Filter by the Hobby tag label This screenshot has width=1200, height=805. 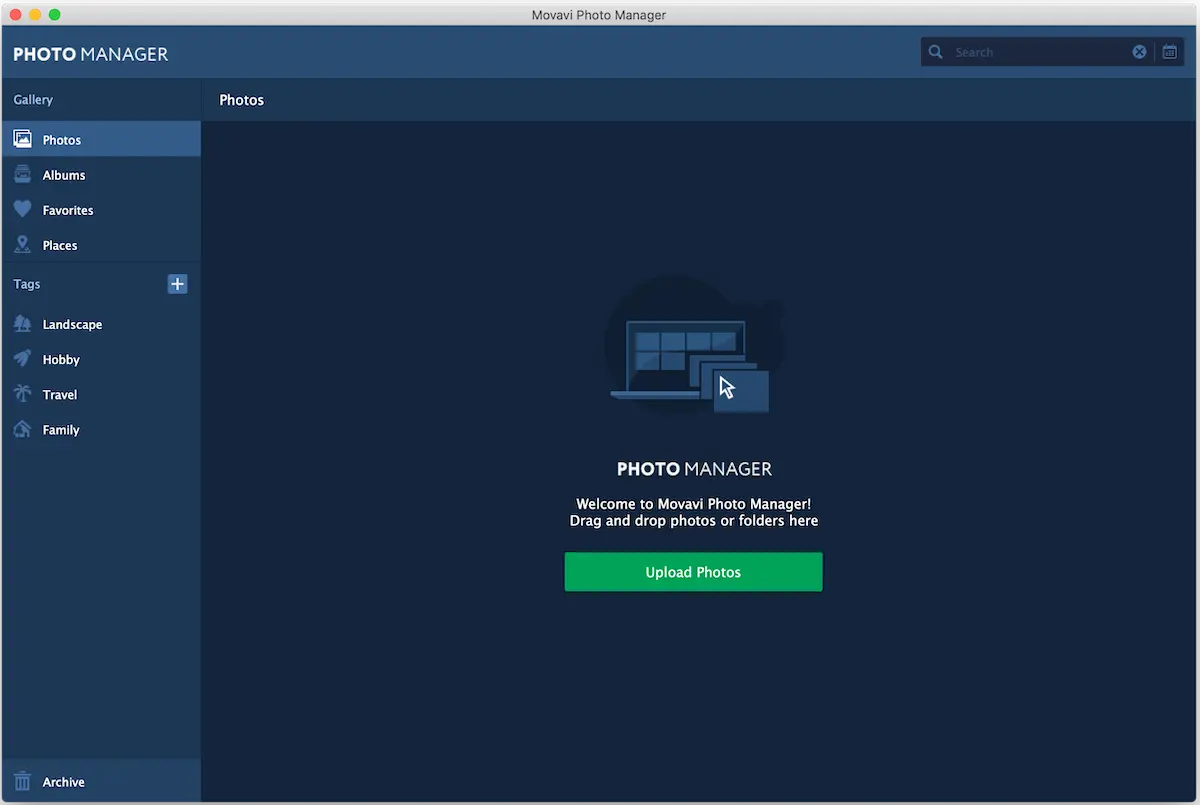(61, 359)
